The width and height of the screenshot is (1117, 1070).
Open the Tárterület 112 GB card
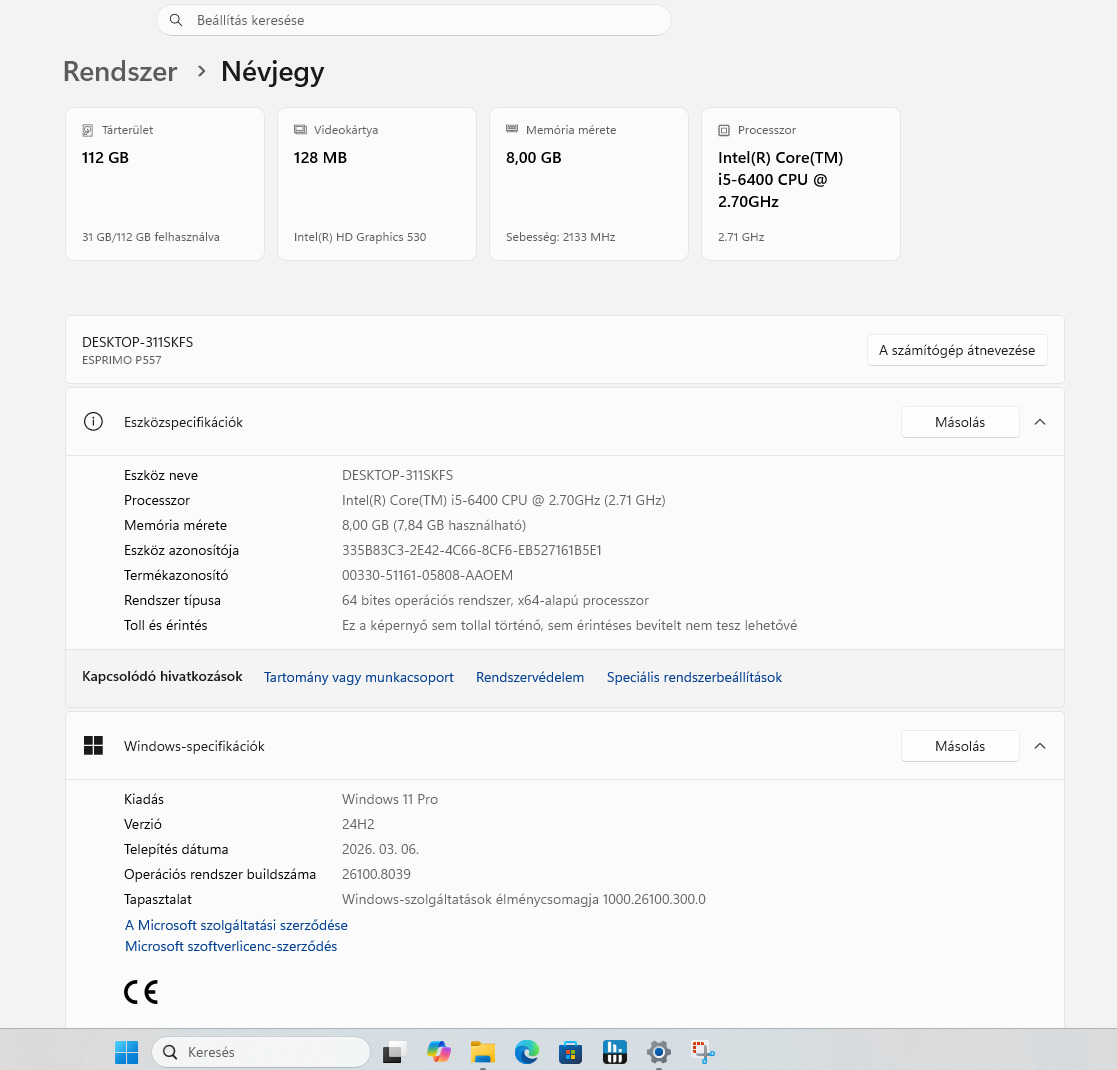(x=165, y=184)
